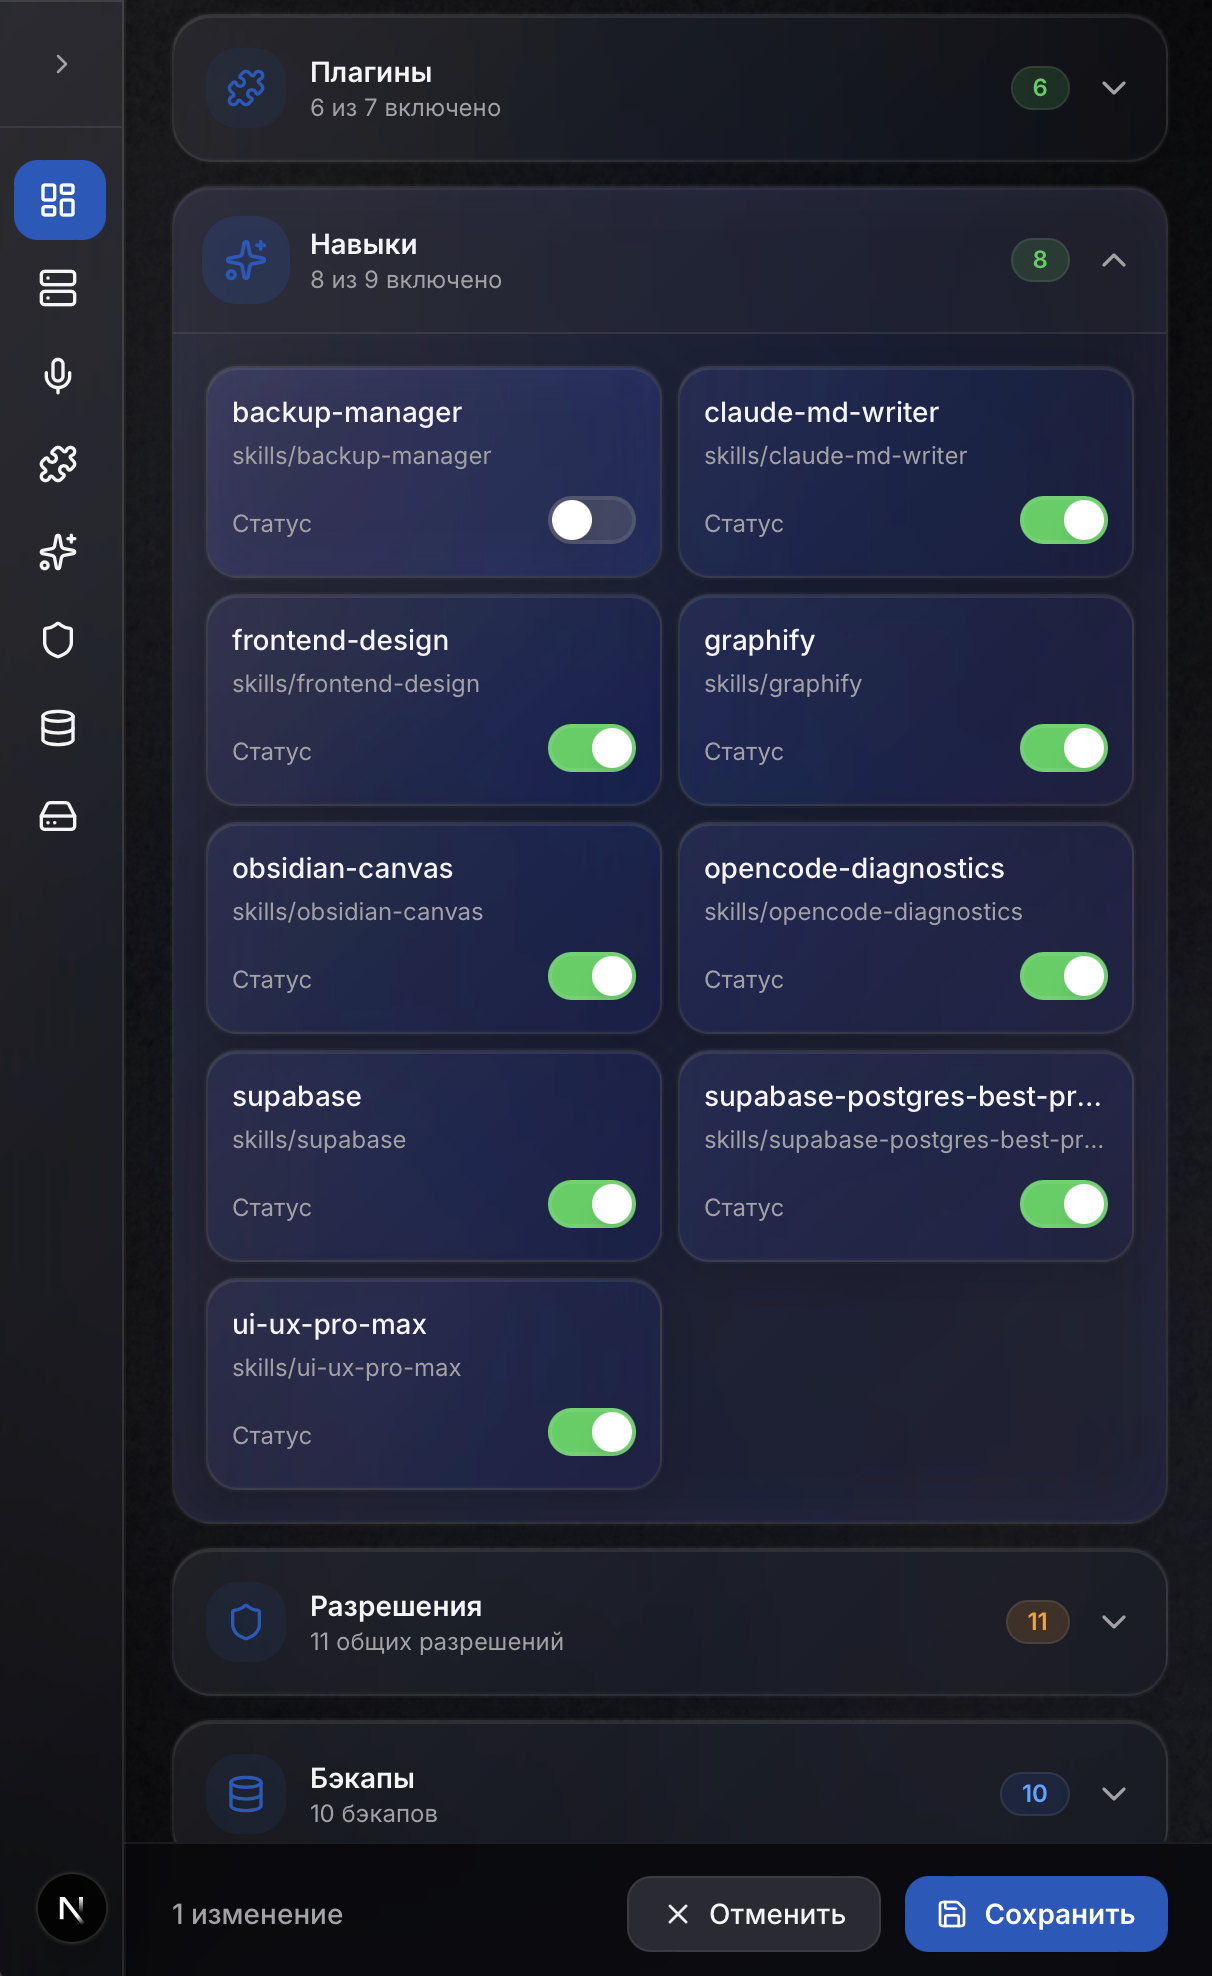This screenshot has height=1976, width=1212.
Task: Expand the Разрешения section chevron
Action: (1114, 1622)
